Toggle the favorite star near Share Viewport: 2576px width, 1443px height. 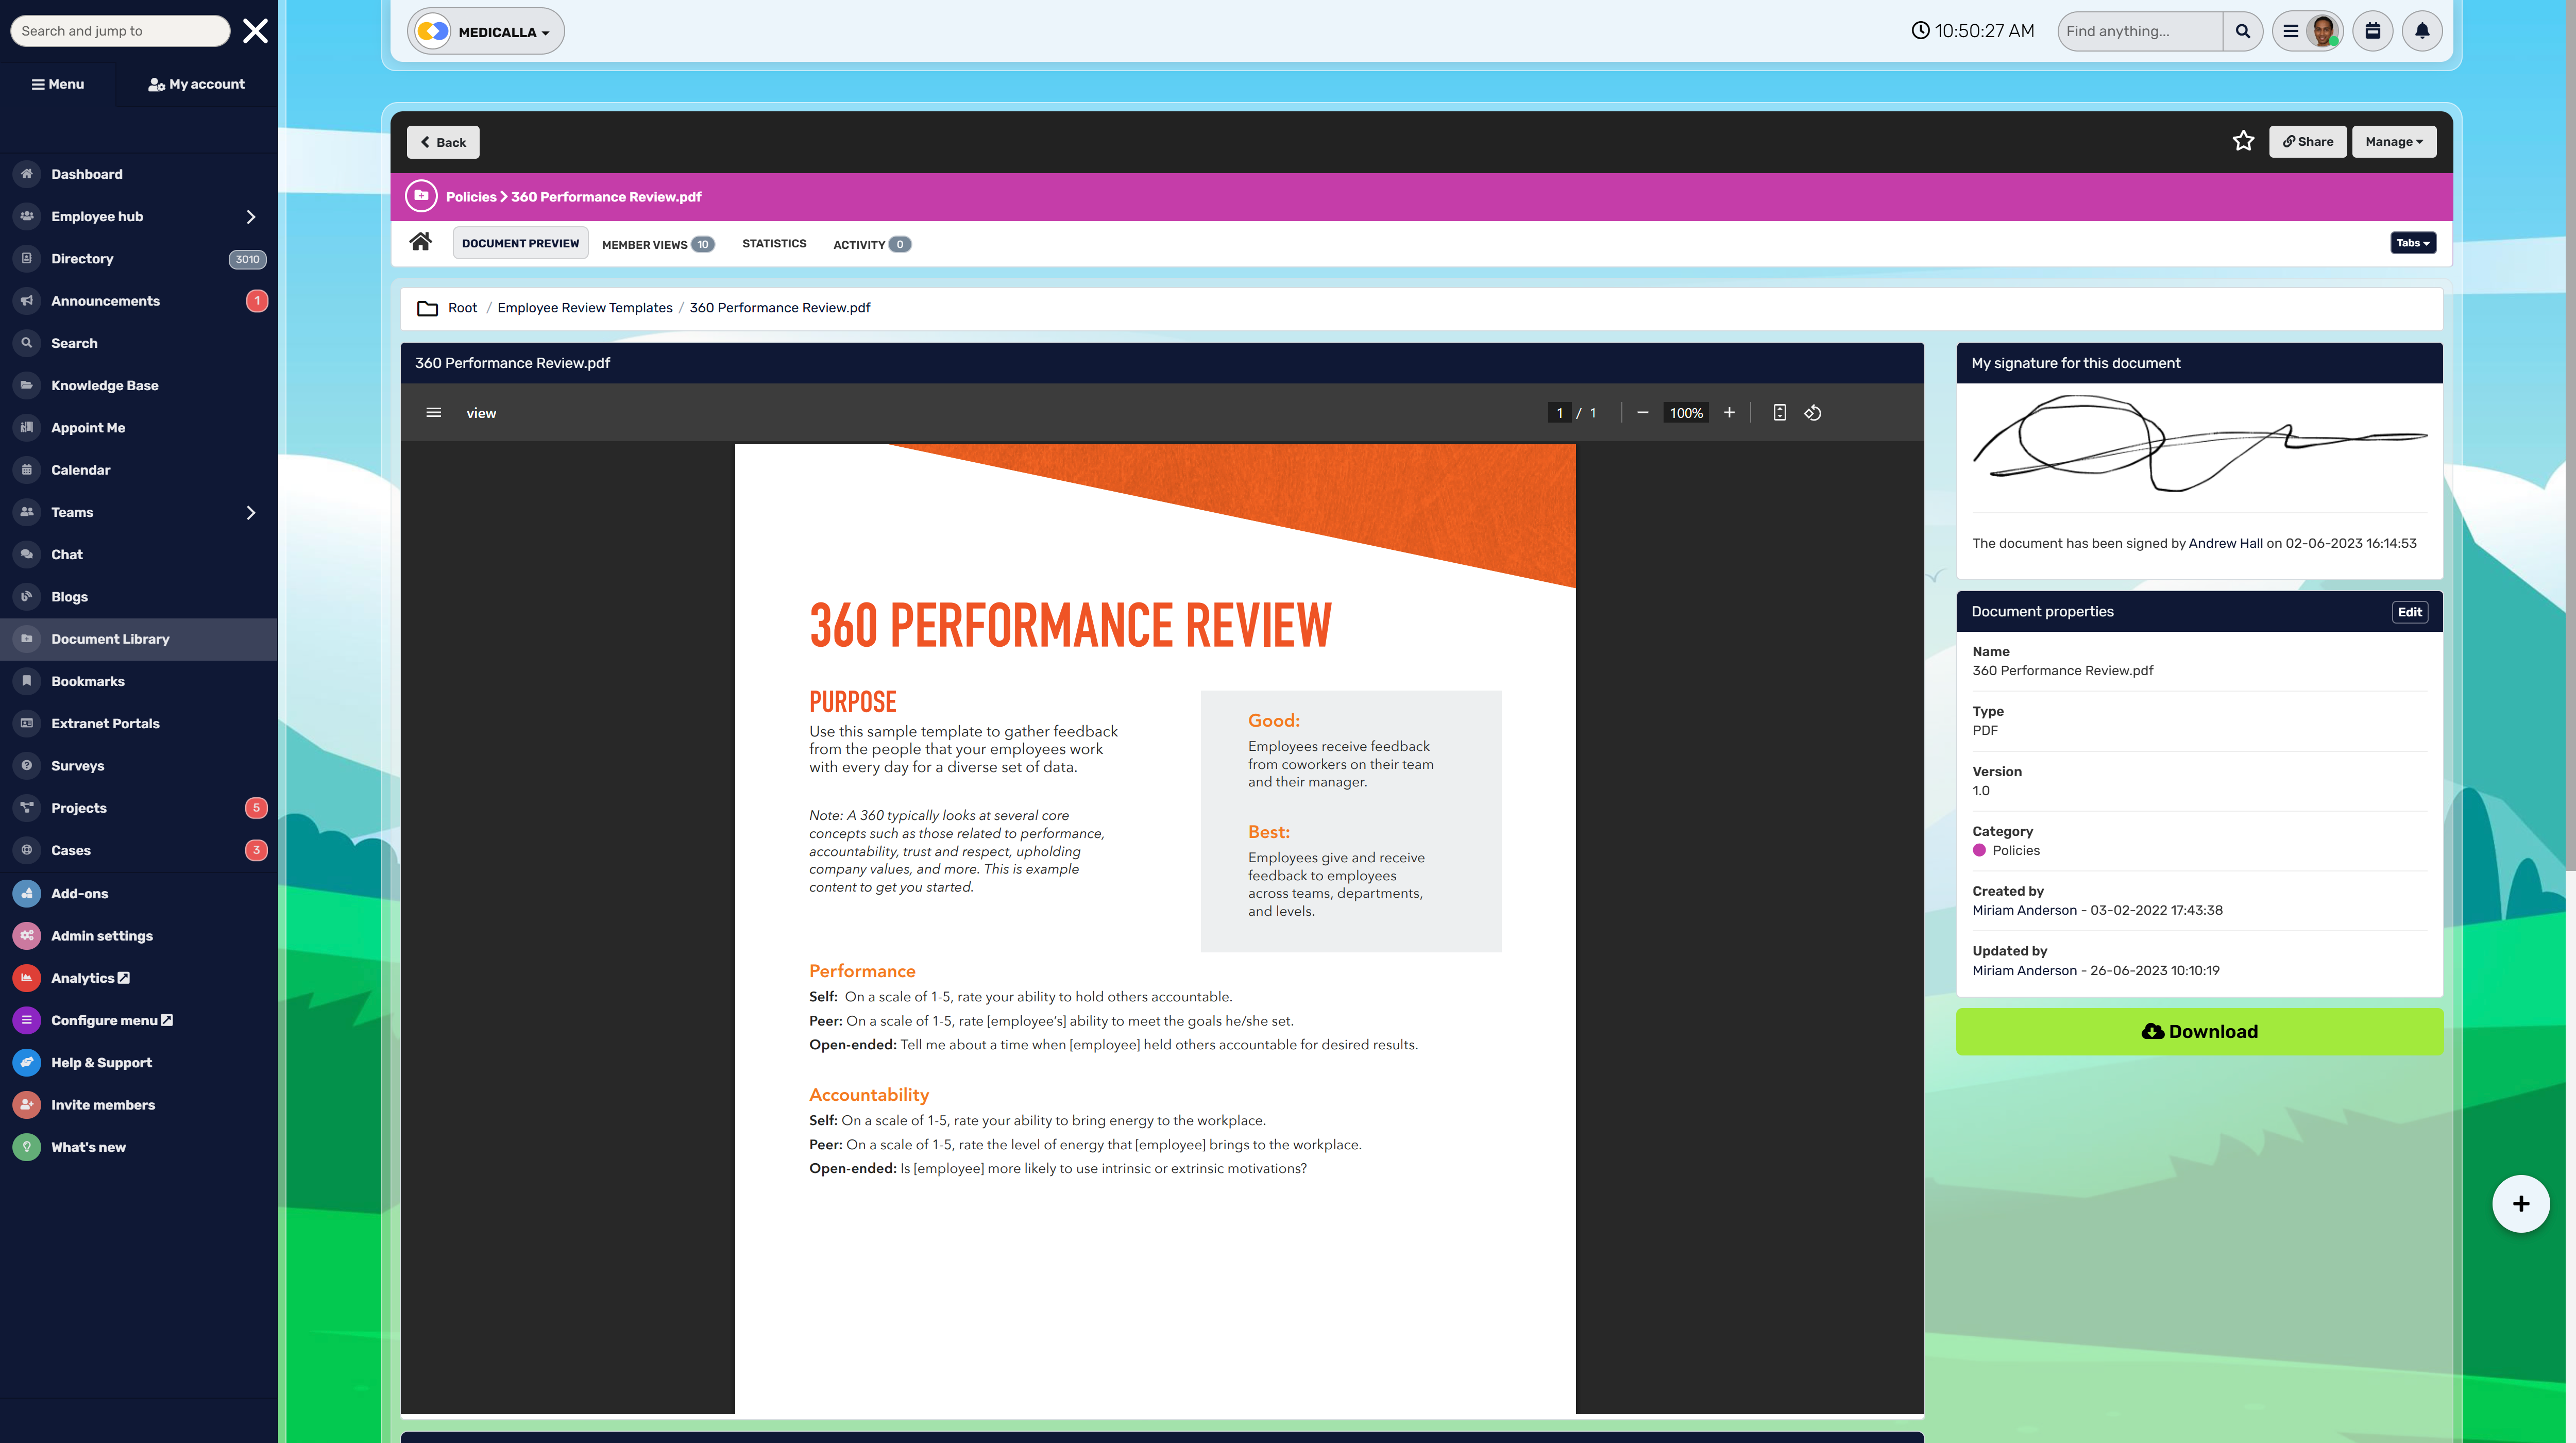[x=2244, y=141]
